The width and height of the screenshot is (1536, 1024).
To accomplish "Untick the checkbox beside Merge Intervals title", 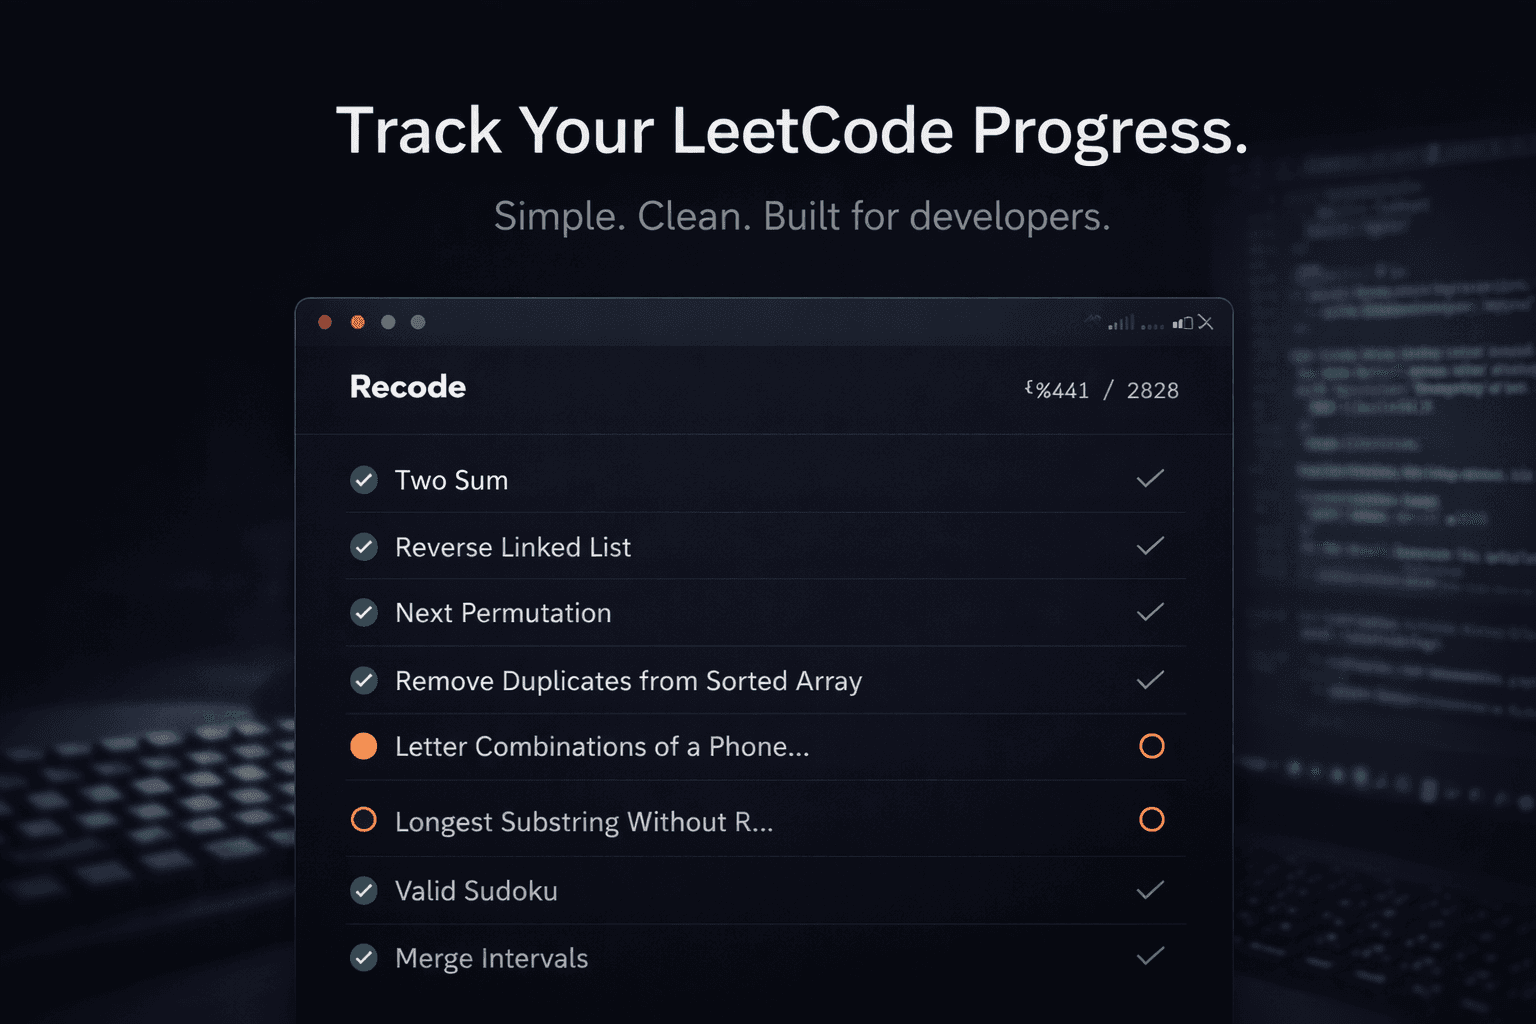I will coord(364,958).
